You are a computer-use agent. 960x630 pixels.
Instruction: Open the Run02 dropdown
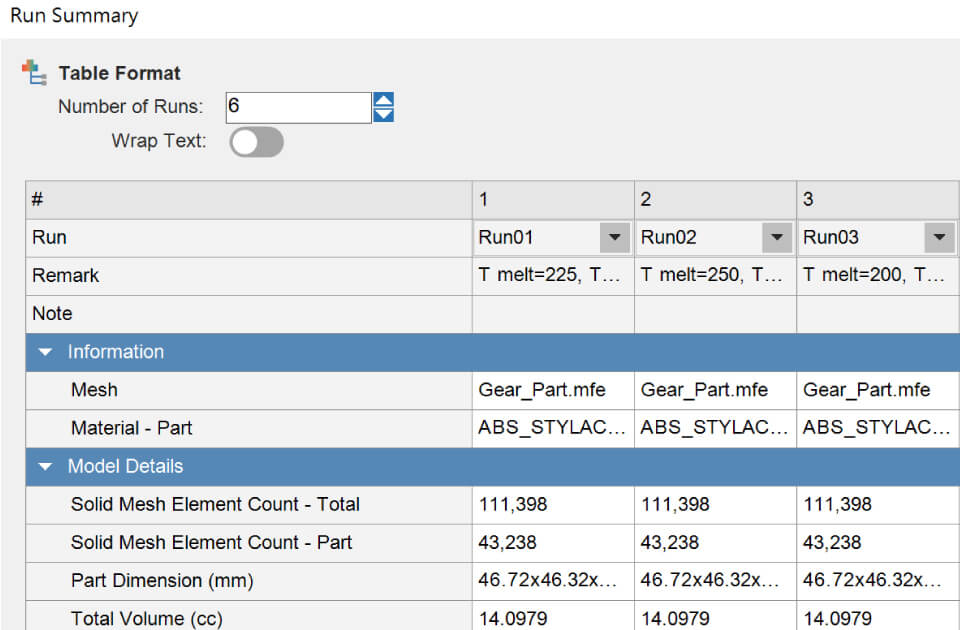point(776,238)
